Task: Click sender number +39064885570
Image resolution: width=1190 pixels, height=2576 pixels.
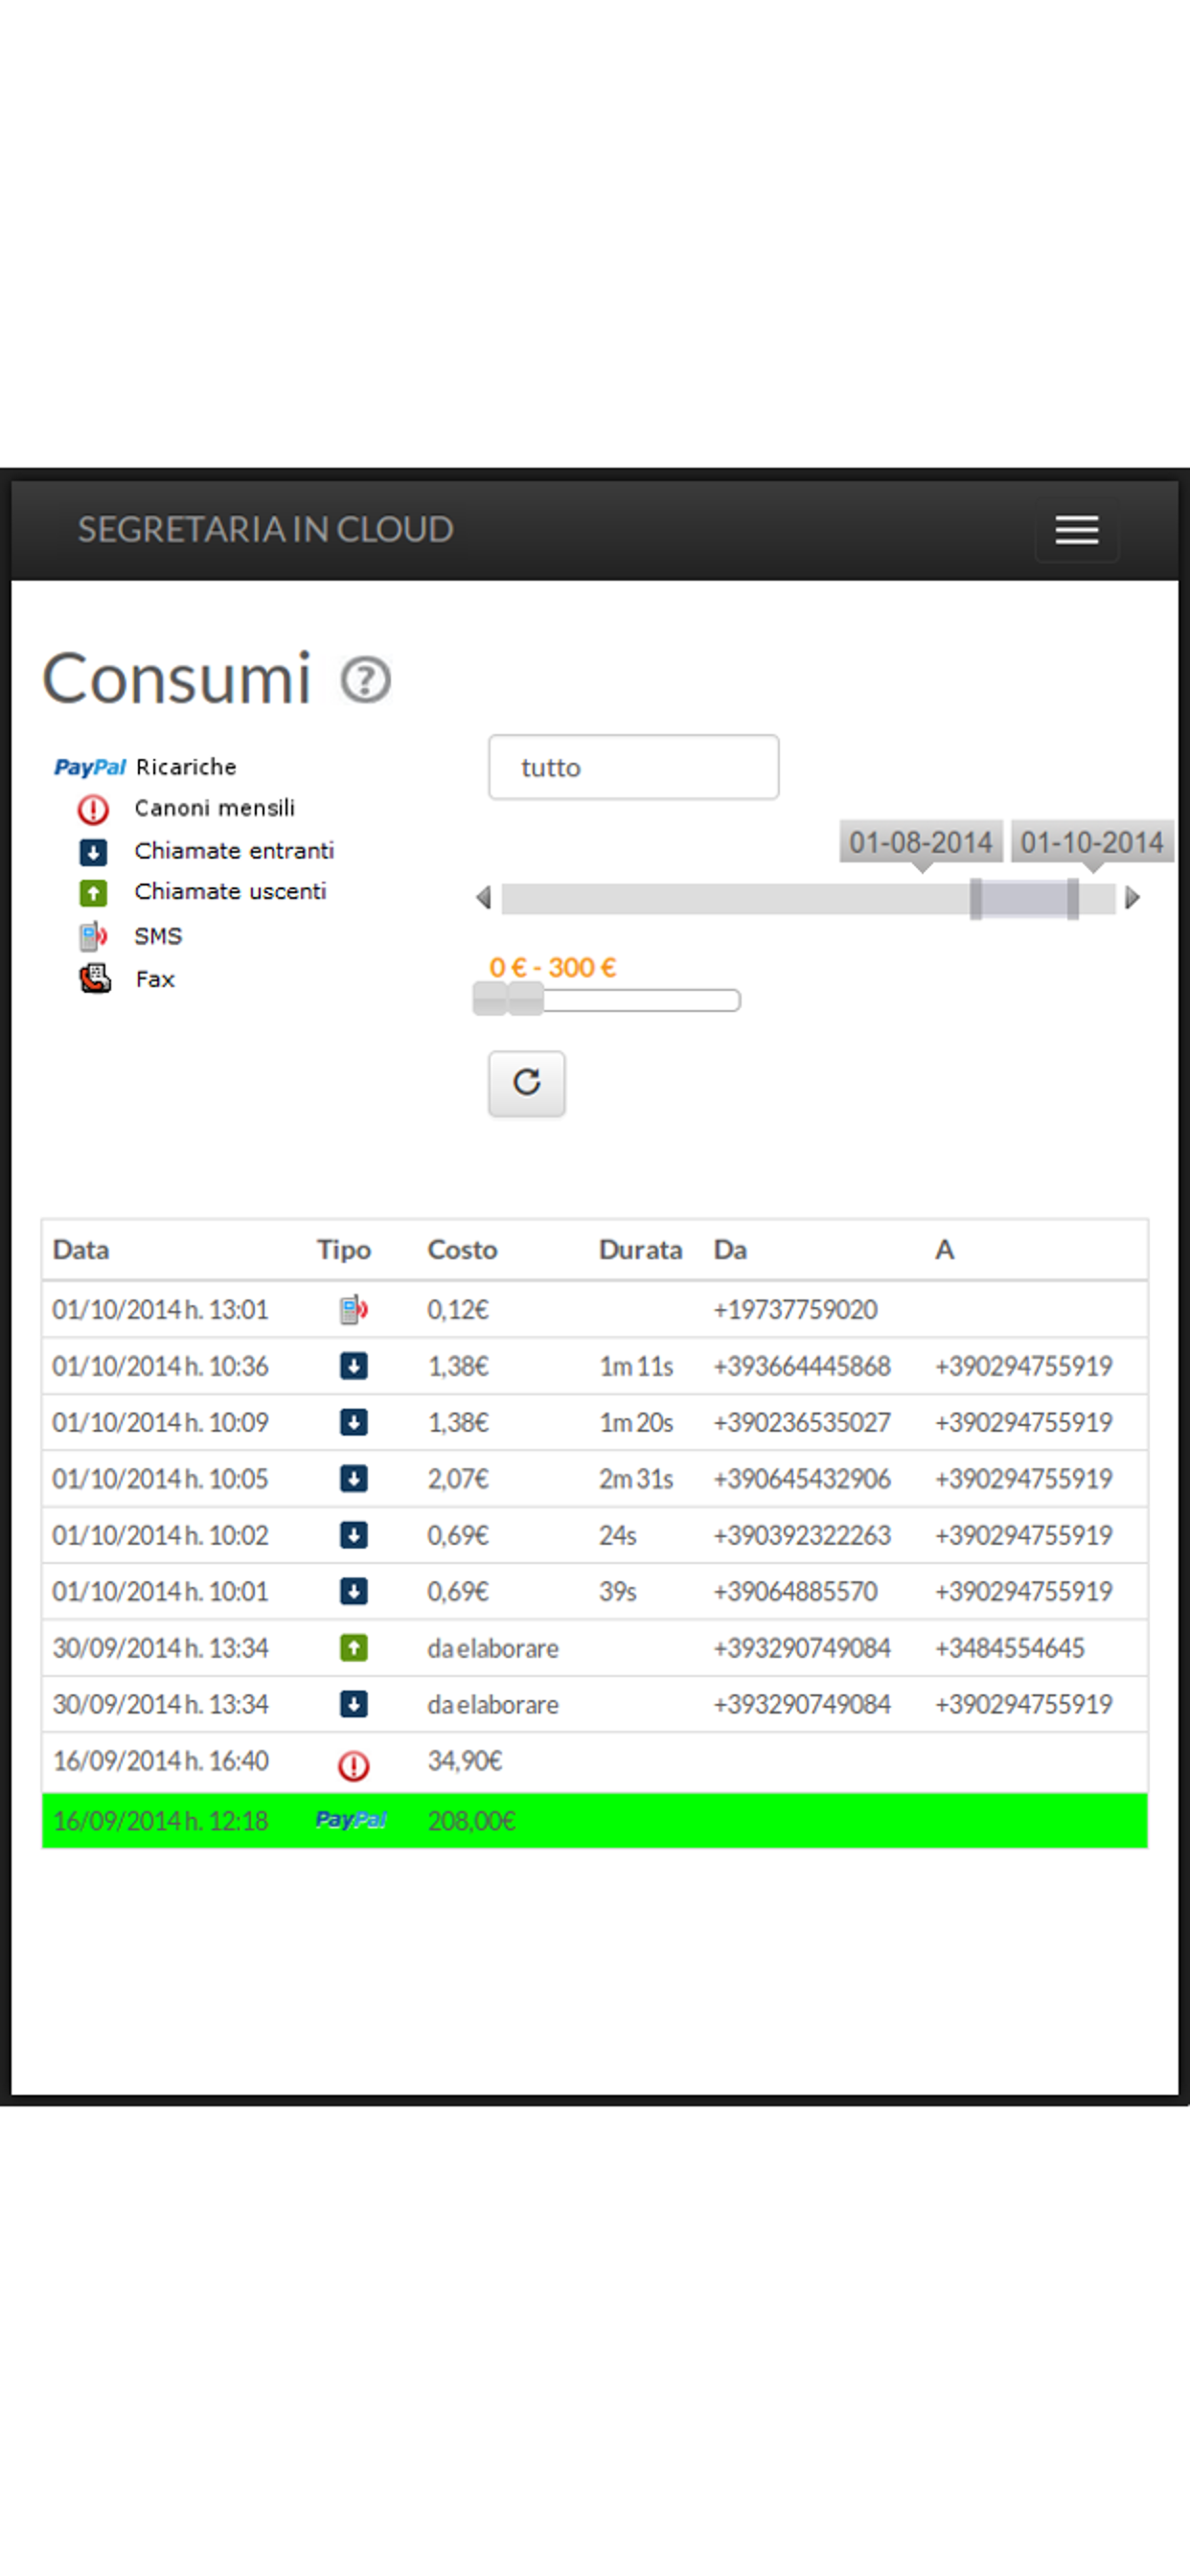Action: coord(795,1591)
